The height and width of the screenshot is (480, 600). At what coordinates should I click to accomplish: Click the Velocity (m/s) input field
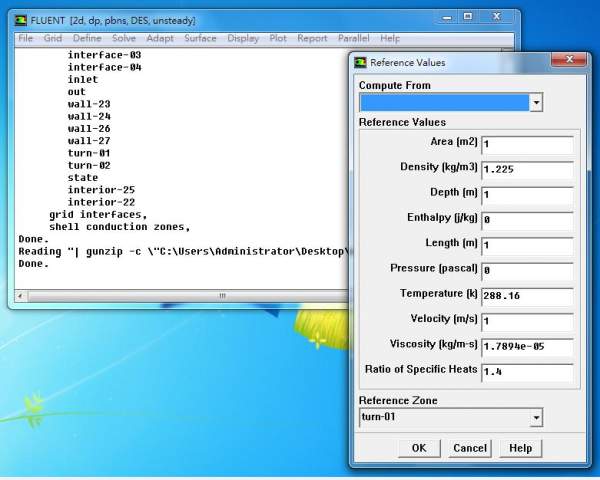(x=527, y=321)
